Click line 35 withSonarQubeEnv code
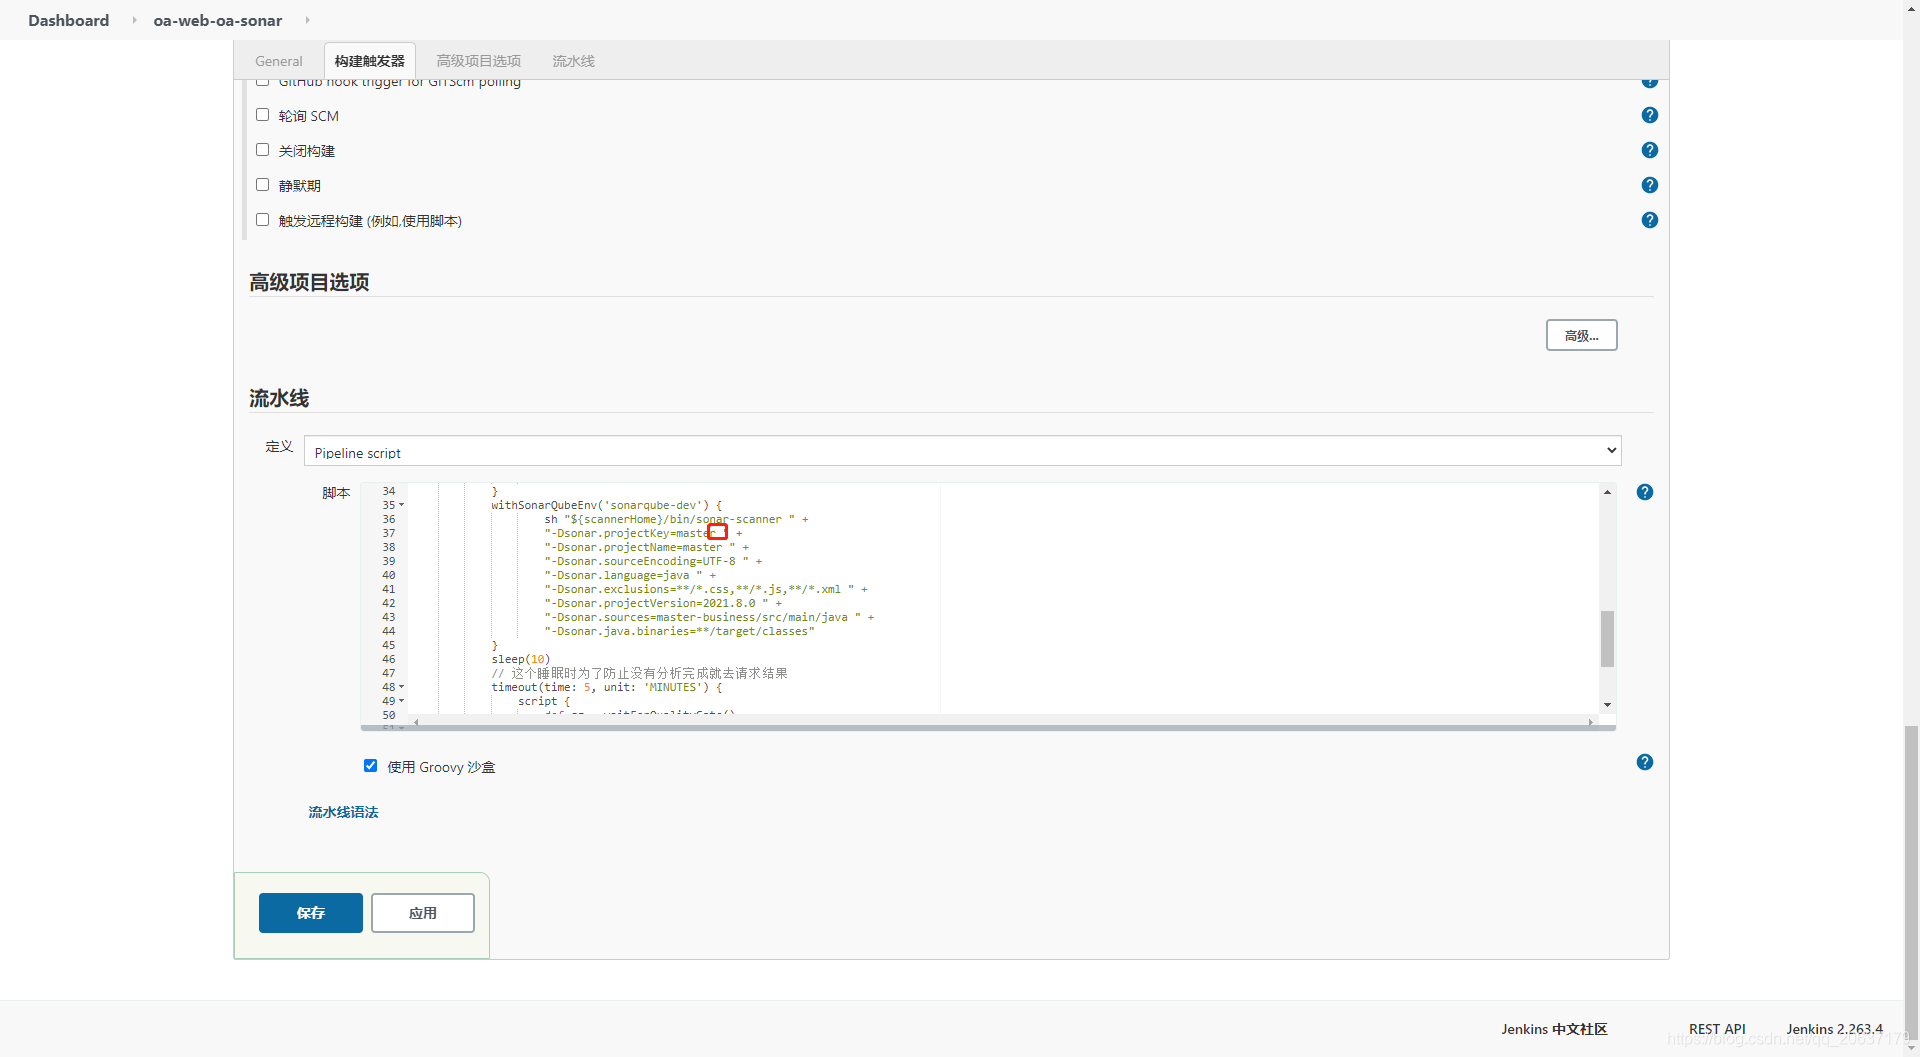The width and height of the screenshot is (1920, 1057). 606,505
